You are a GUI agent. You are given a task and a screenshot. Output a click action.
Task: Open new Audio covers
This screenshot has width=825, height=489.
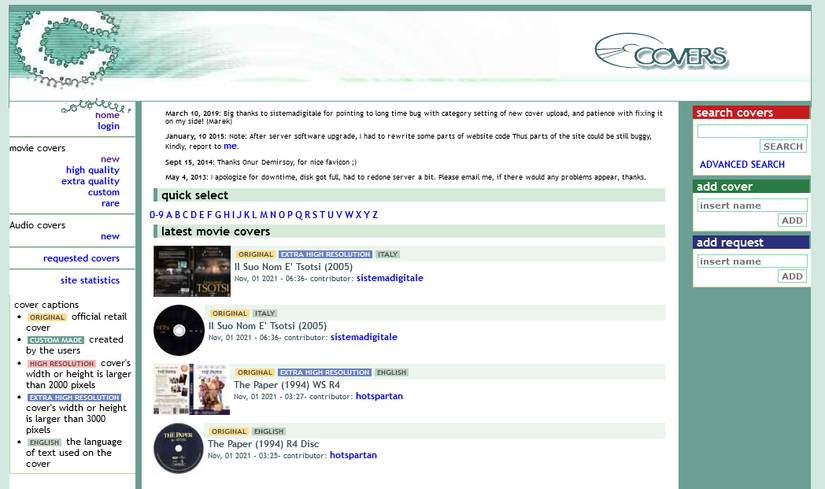coord(110,236)
